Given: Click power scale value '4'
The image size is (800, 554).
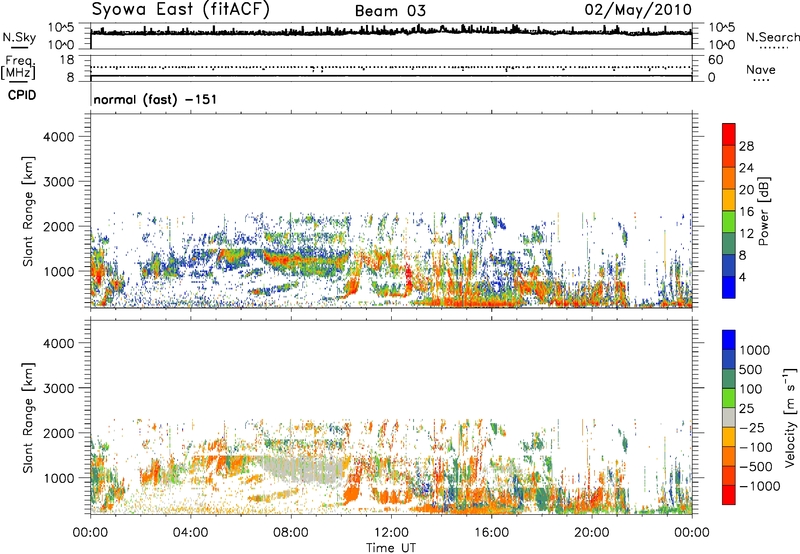Looking at the screenshot, I should tap(742, 277).
